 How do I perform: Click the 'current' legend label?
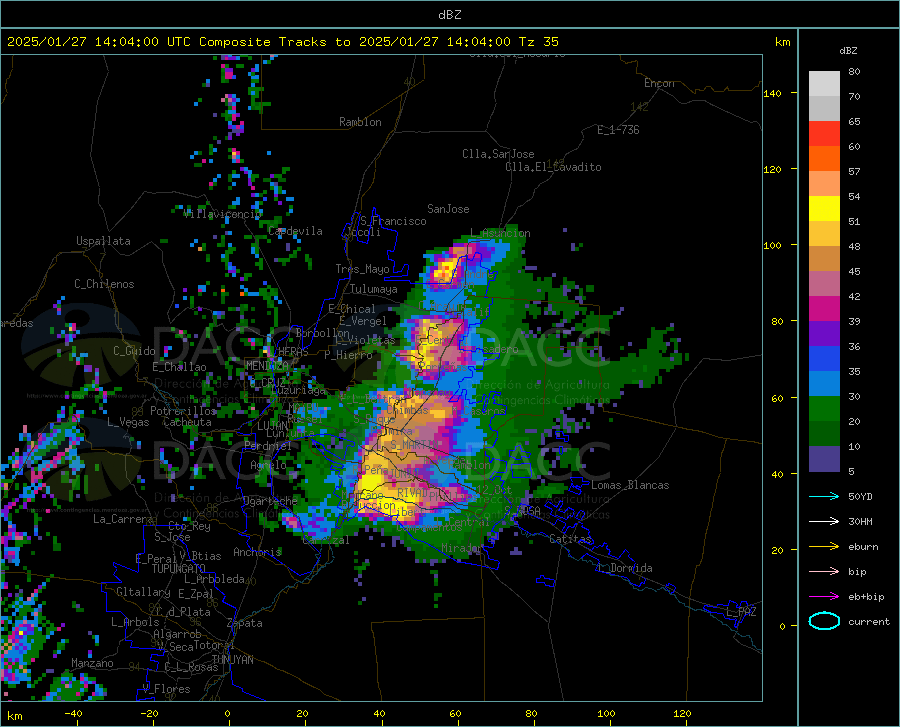click(868, 622)
